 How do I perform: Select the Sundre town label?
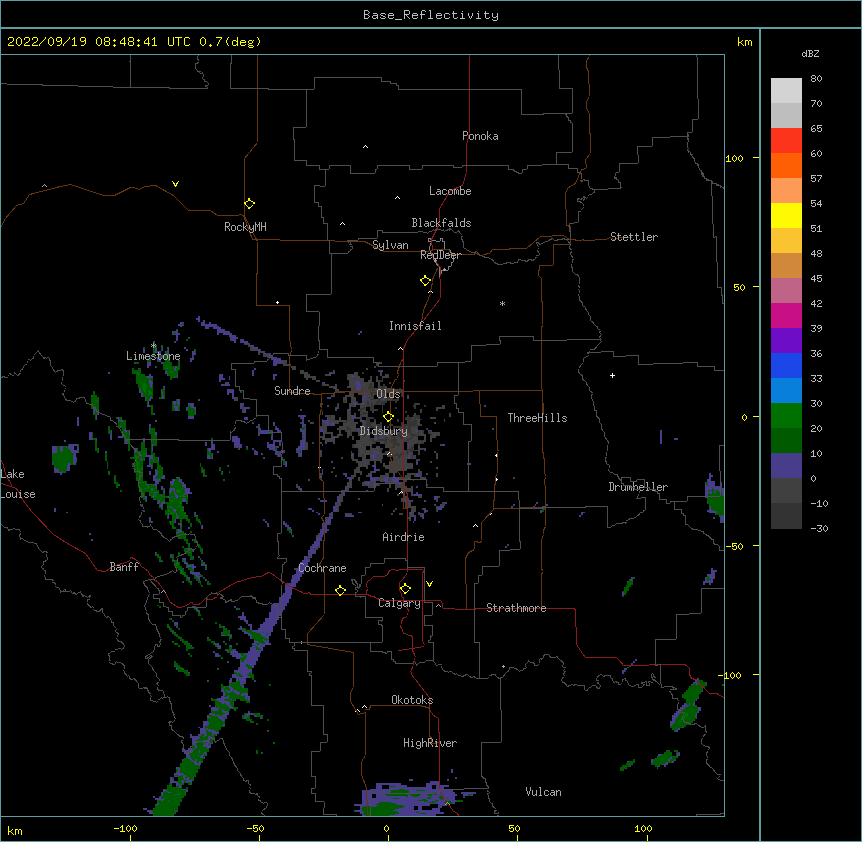tap(292, 391)
